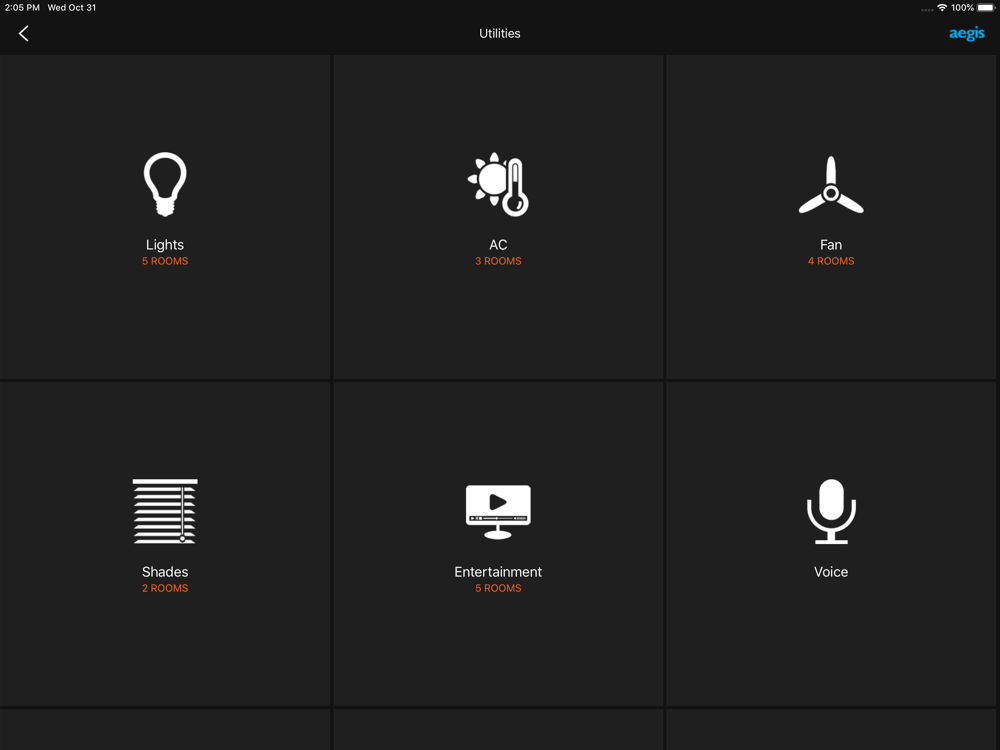Click the AC label
Screen dimensions: 1000x750
coord(498,245)
